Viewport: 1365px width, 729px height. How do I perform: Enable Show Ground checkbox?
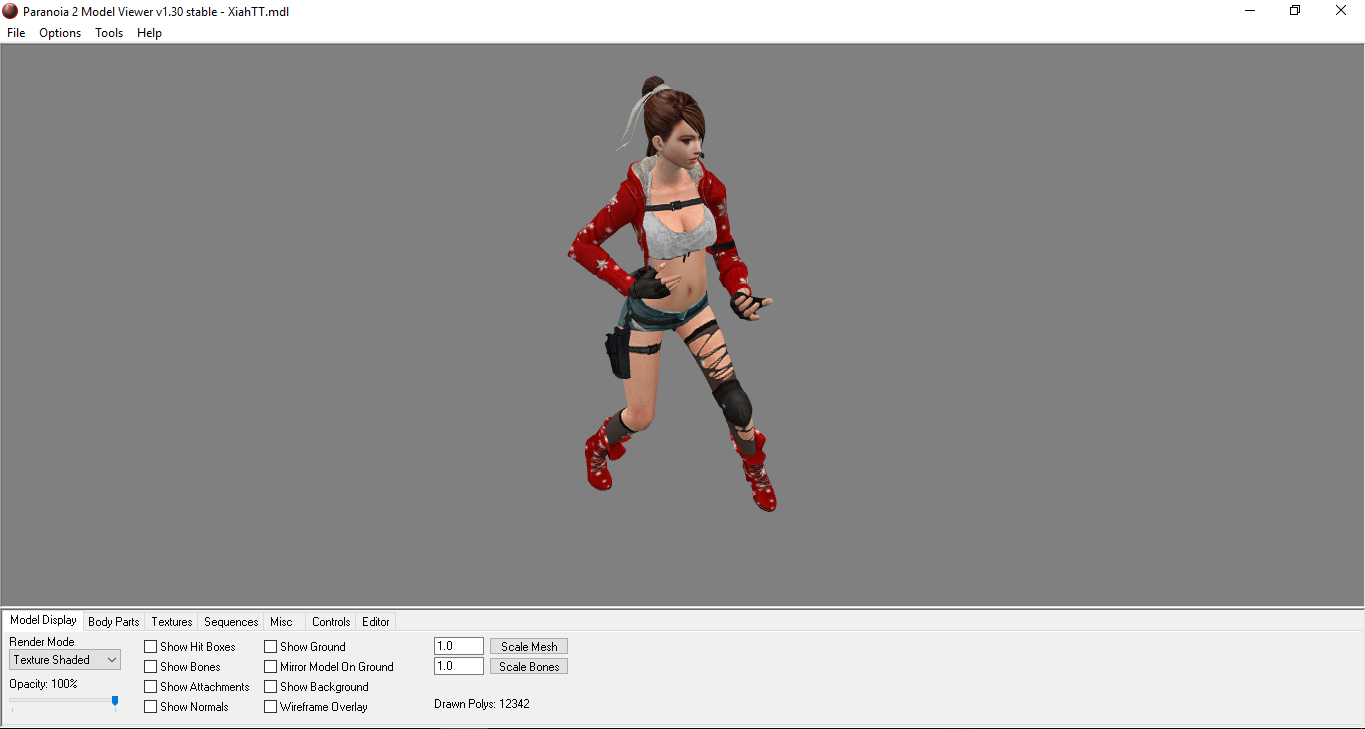coord(271,647)
